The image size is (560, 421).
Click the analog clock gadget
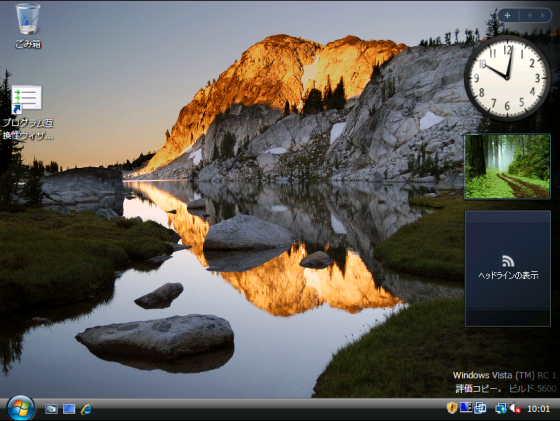(x=507, y=78)
